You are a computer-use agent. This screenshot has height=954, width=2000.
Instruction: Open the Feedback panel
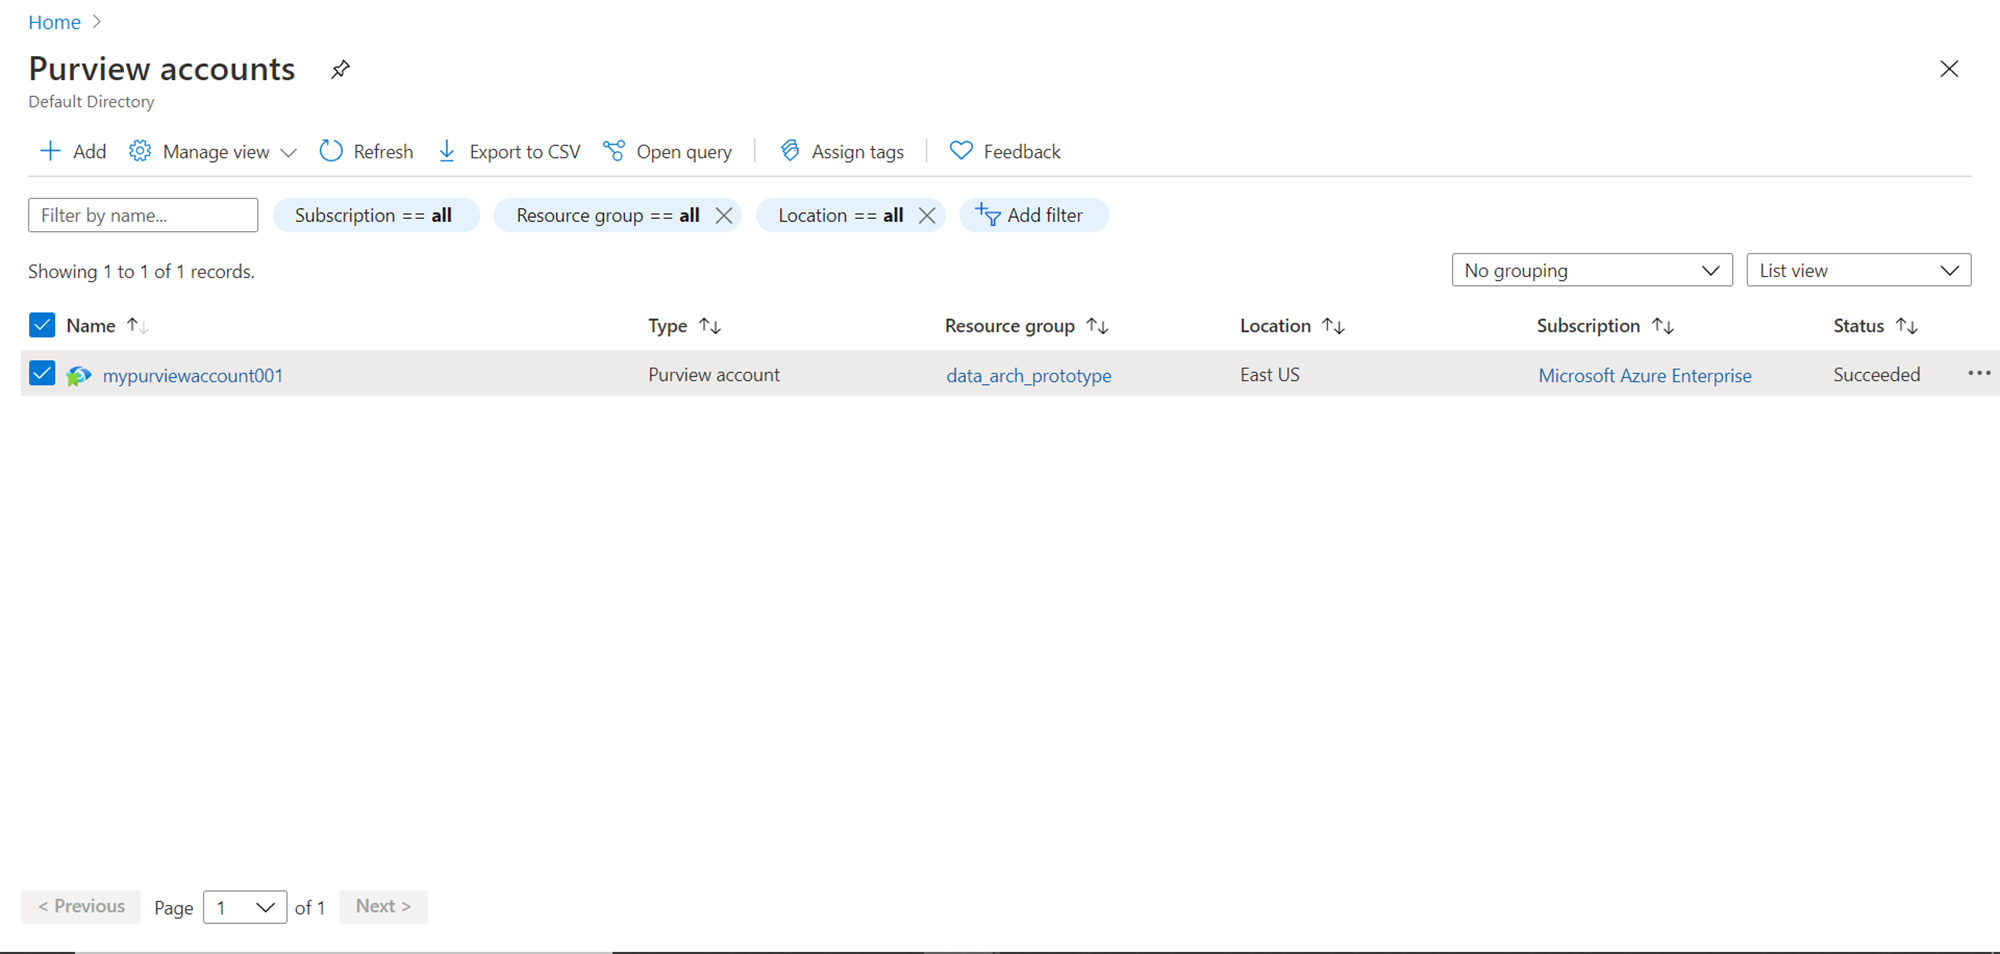1005,151
